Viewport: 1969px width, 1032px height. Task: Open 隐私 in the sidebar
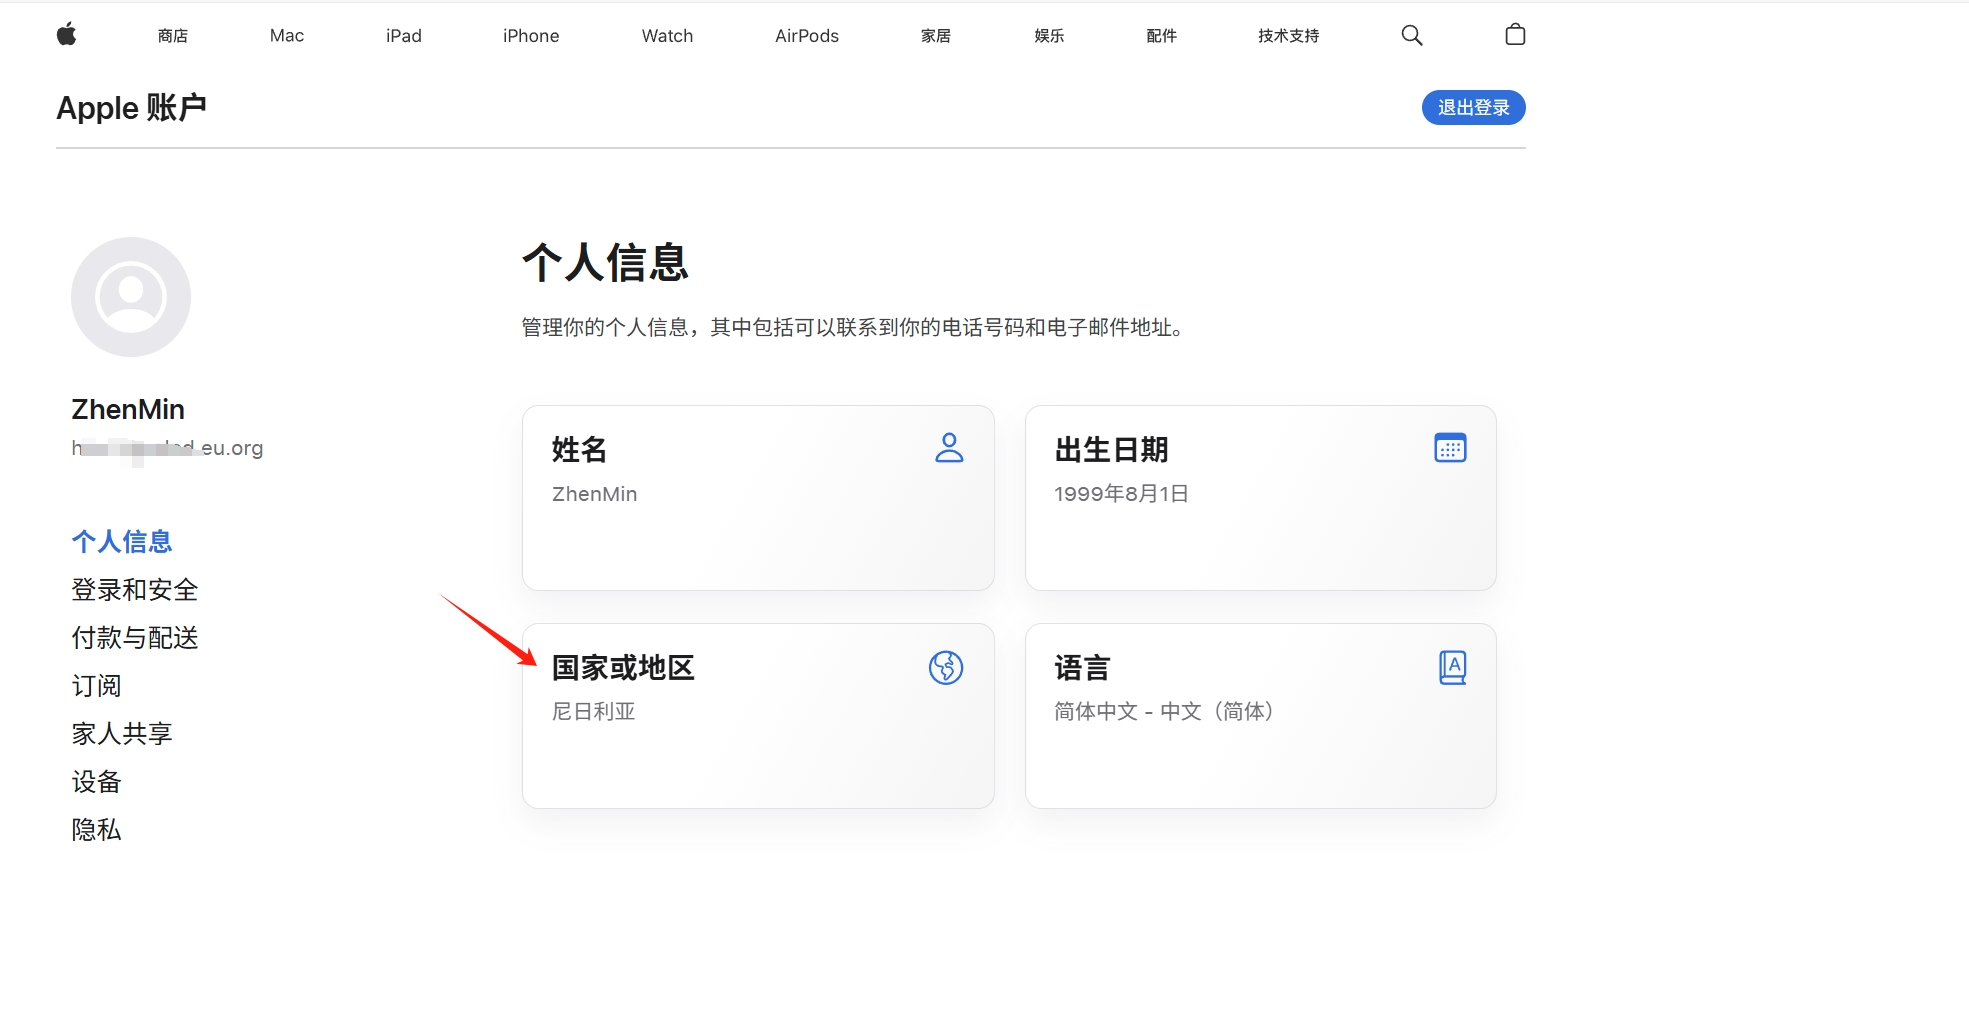[x=96, y=829]
